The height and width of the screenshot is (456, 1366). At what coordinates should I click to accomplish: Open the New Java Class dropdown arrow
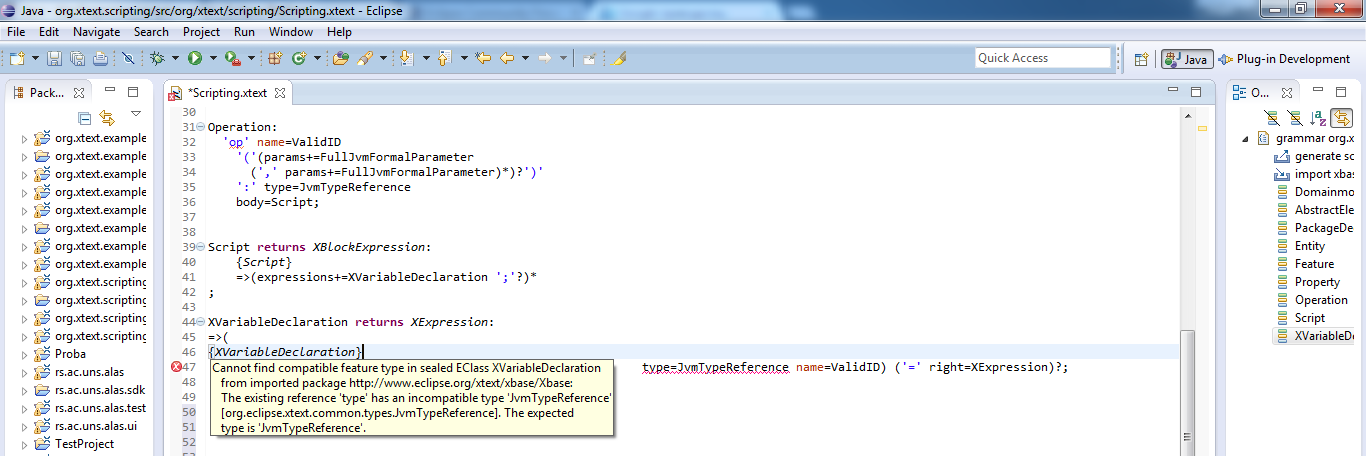317,59
